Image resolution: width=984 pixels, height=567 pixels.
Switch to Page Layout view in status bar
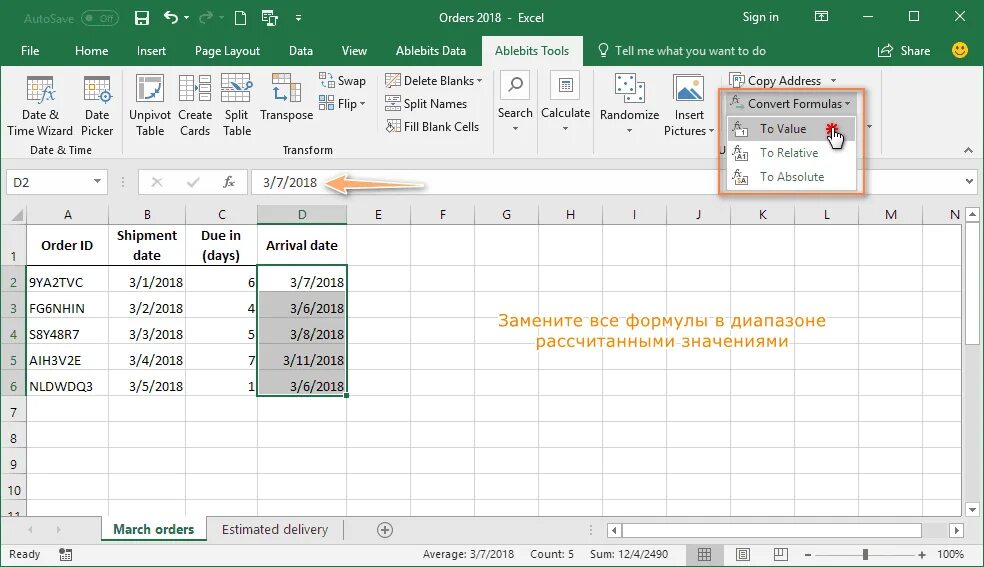[x=743, y=554]
